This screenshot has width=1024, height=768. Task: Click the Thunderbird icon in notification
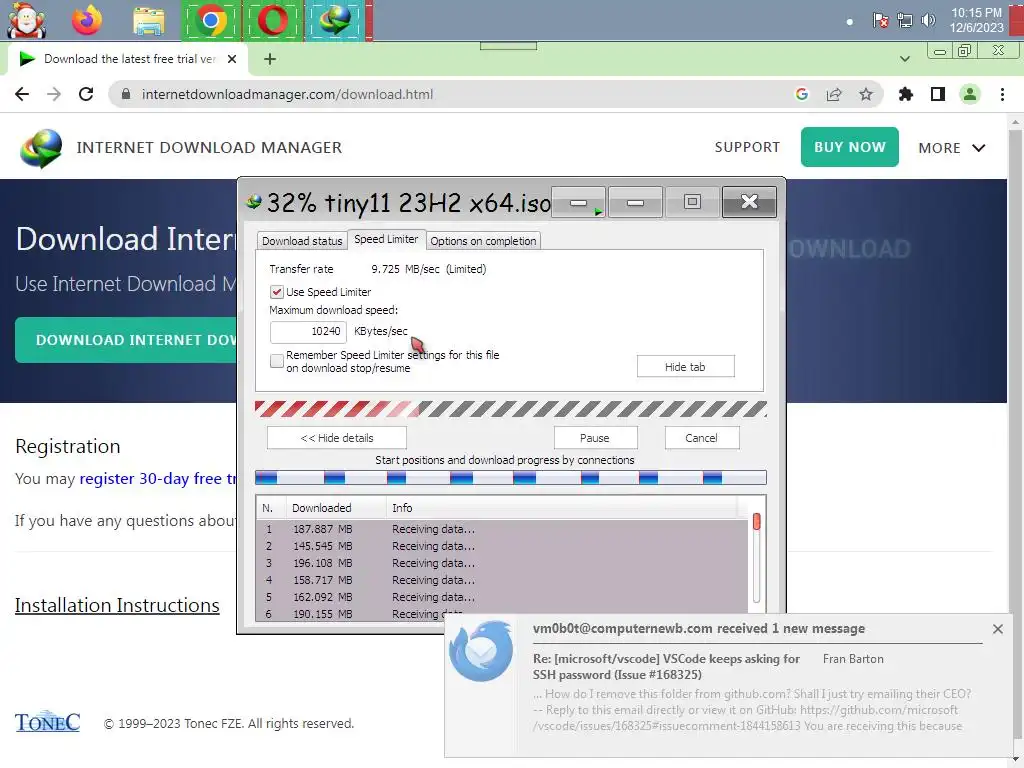point(481,651)
